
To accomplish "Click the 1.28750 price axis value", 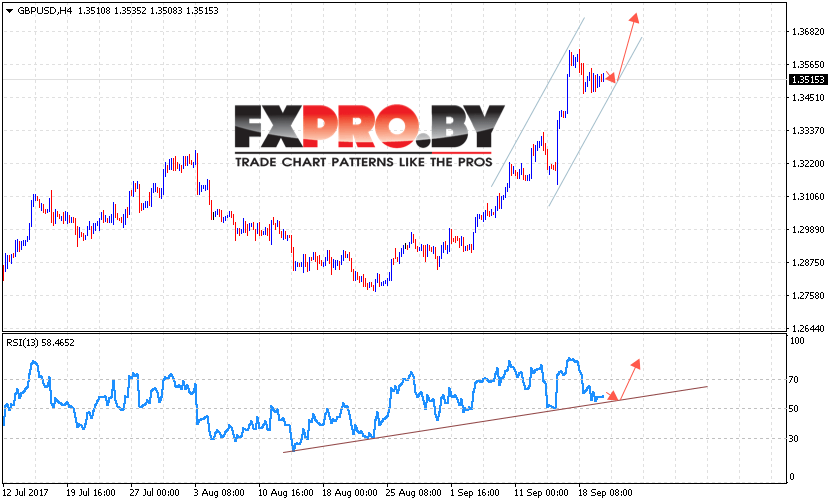I will point(807,262).
